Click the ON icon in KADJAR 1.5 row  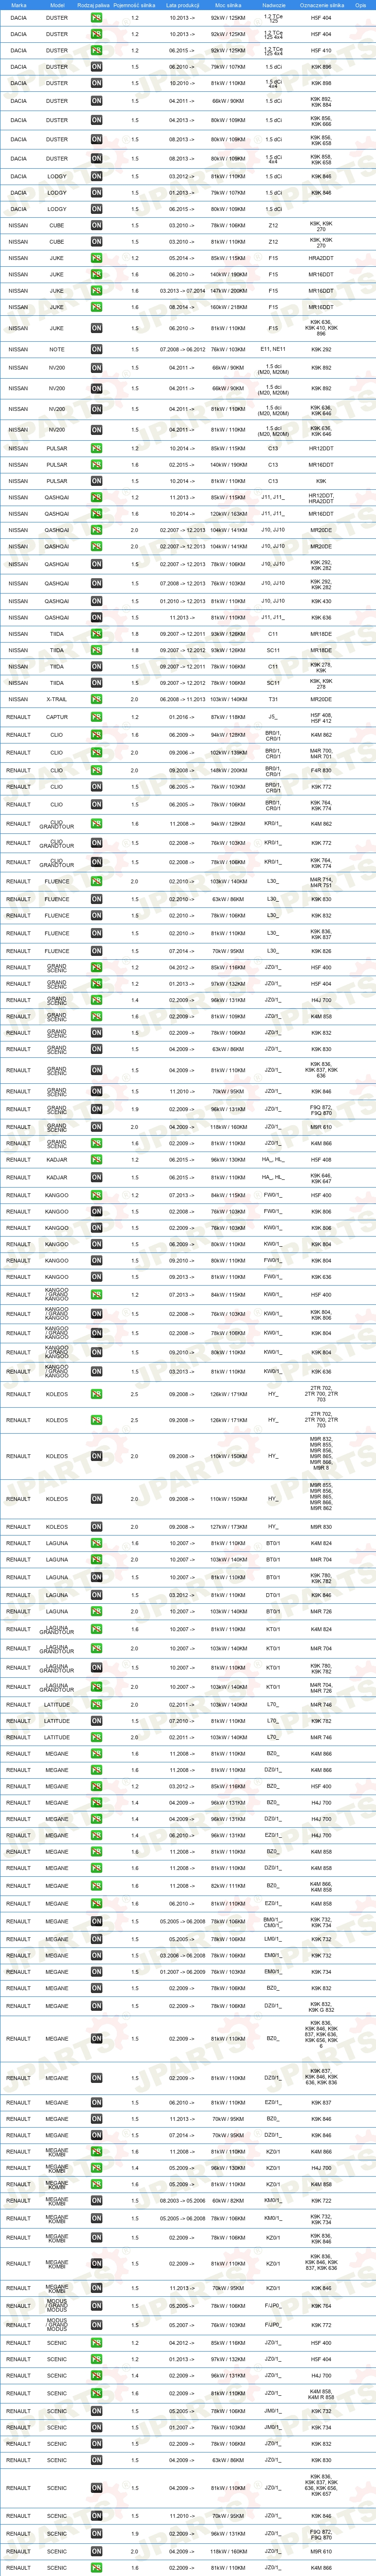pyautogui.click(x=96, y=1178)
